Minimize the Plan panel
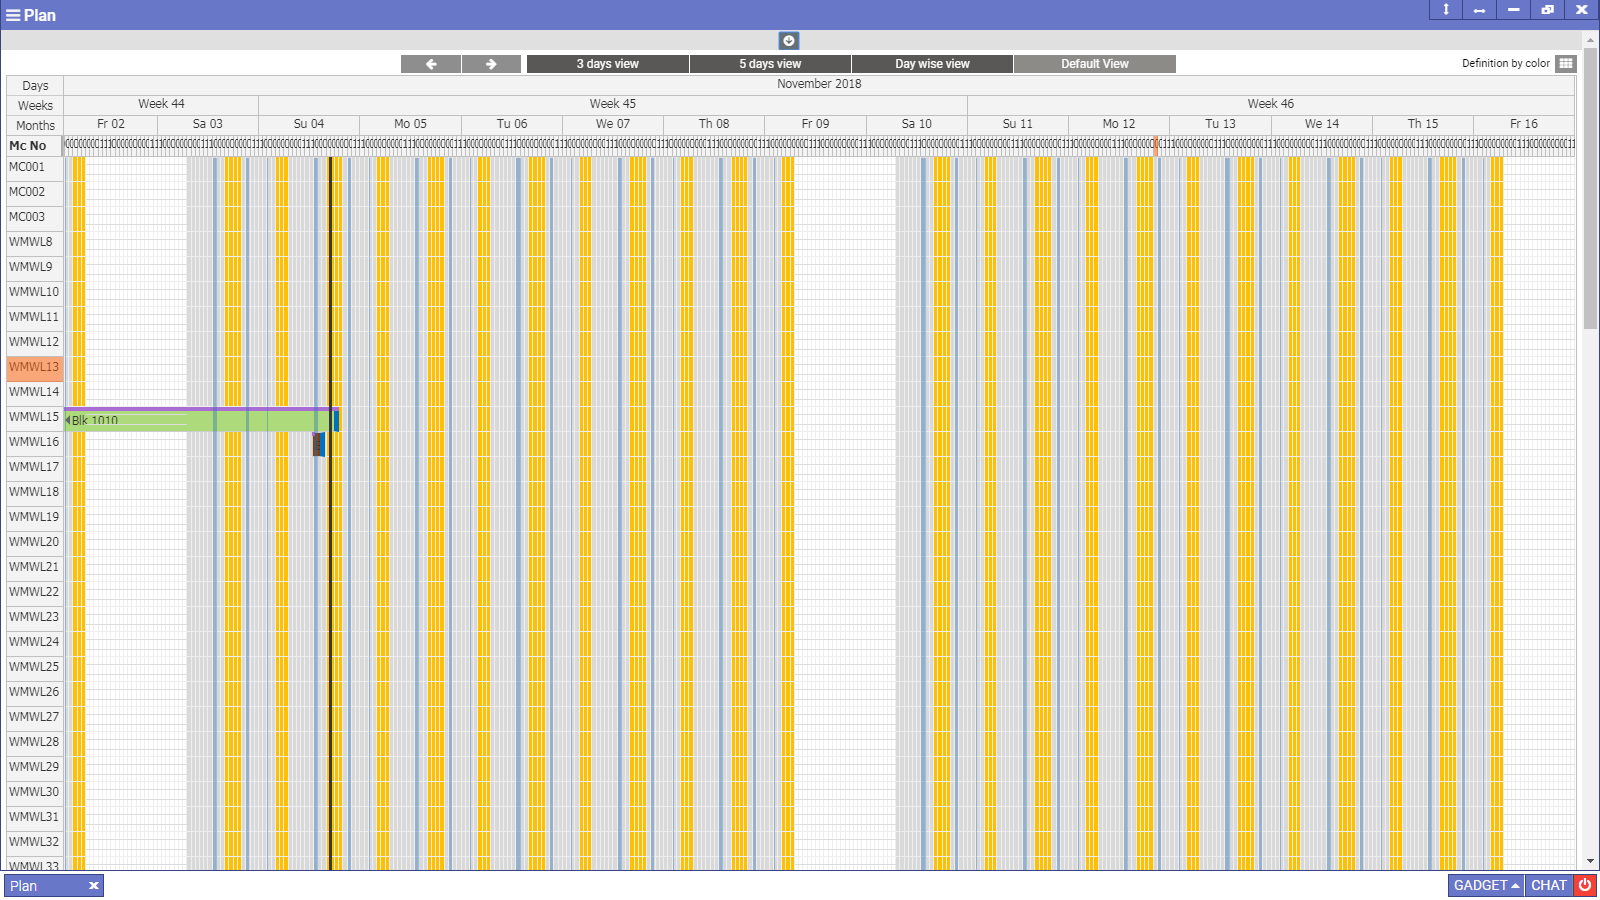 click(1513, 9)
